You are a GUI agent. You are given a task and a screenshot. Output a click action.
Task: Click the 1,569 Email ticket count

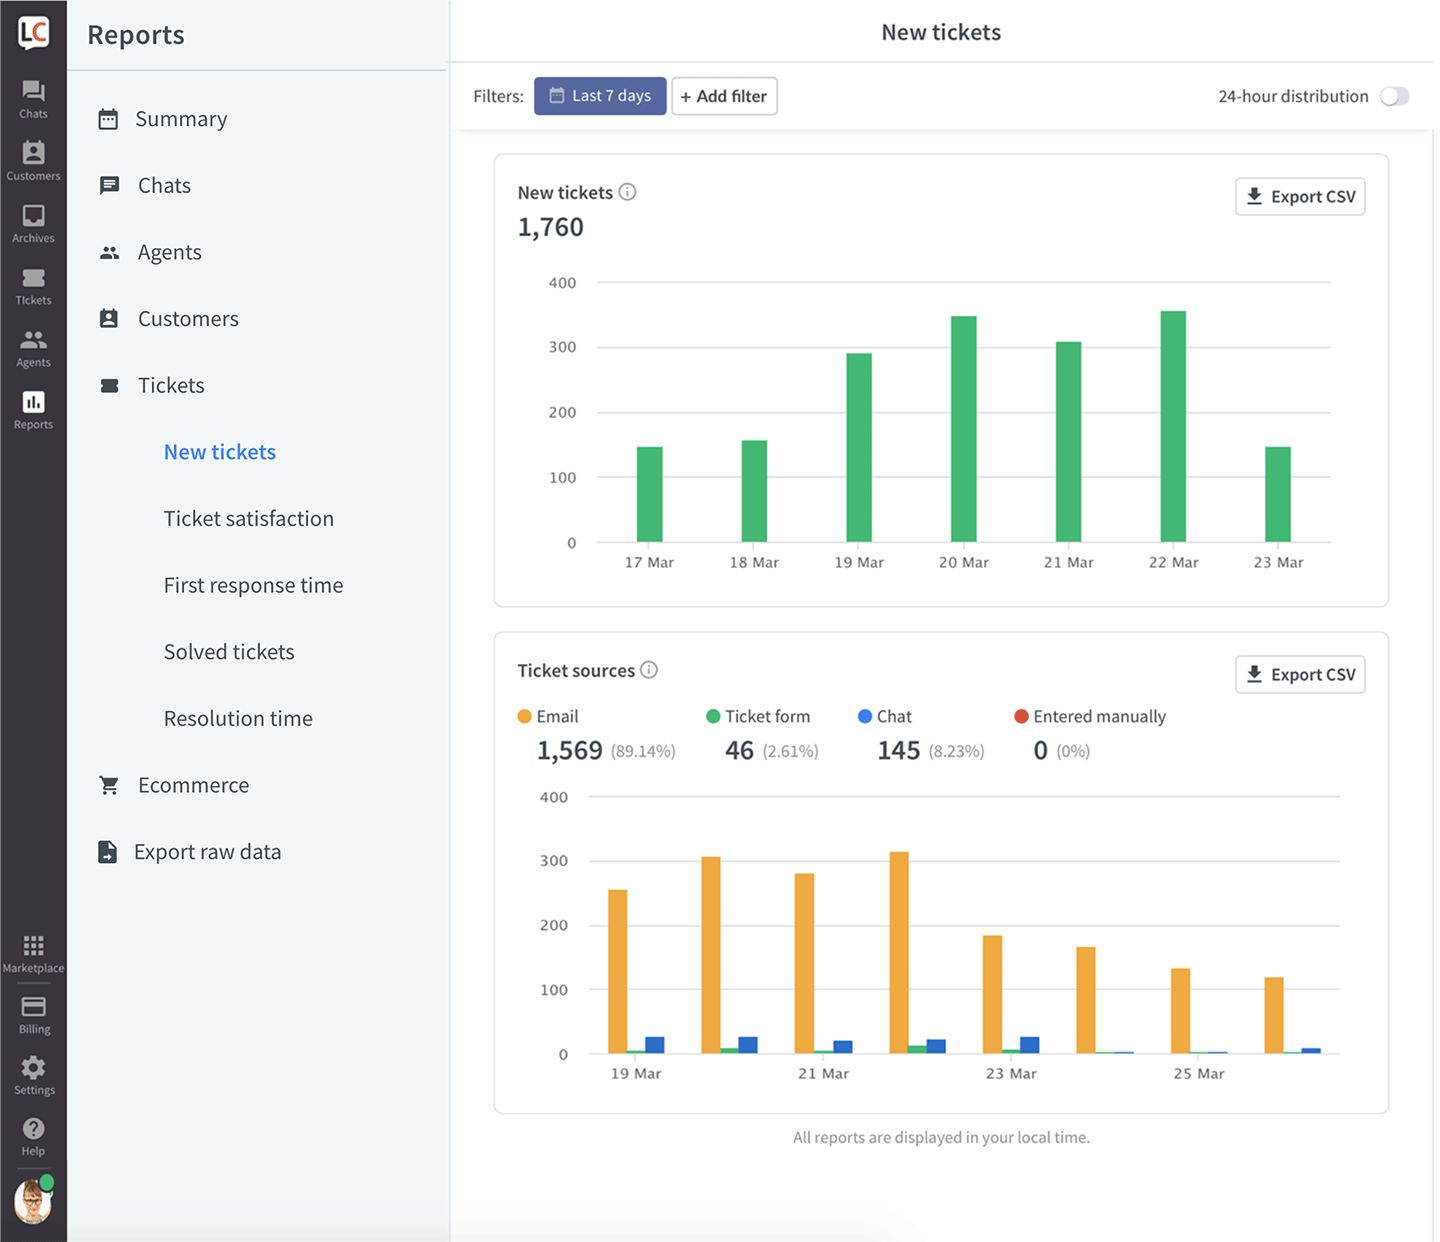(x=570, y=750)
